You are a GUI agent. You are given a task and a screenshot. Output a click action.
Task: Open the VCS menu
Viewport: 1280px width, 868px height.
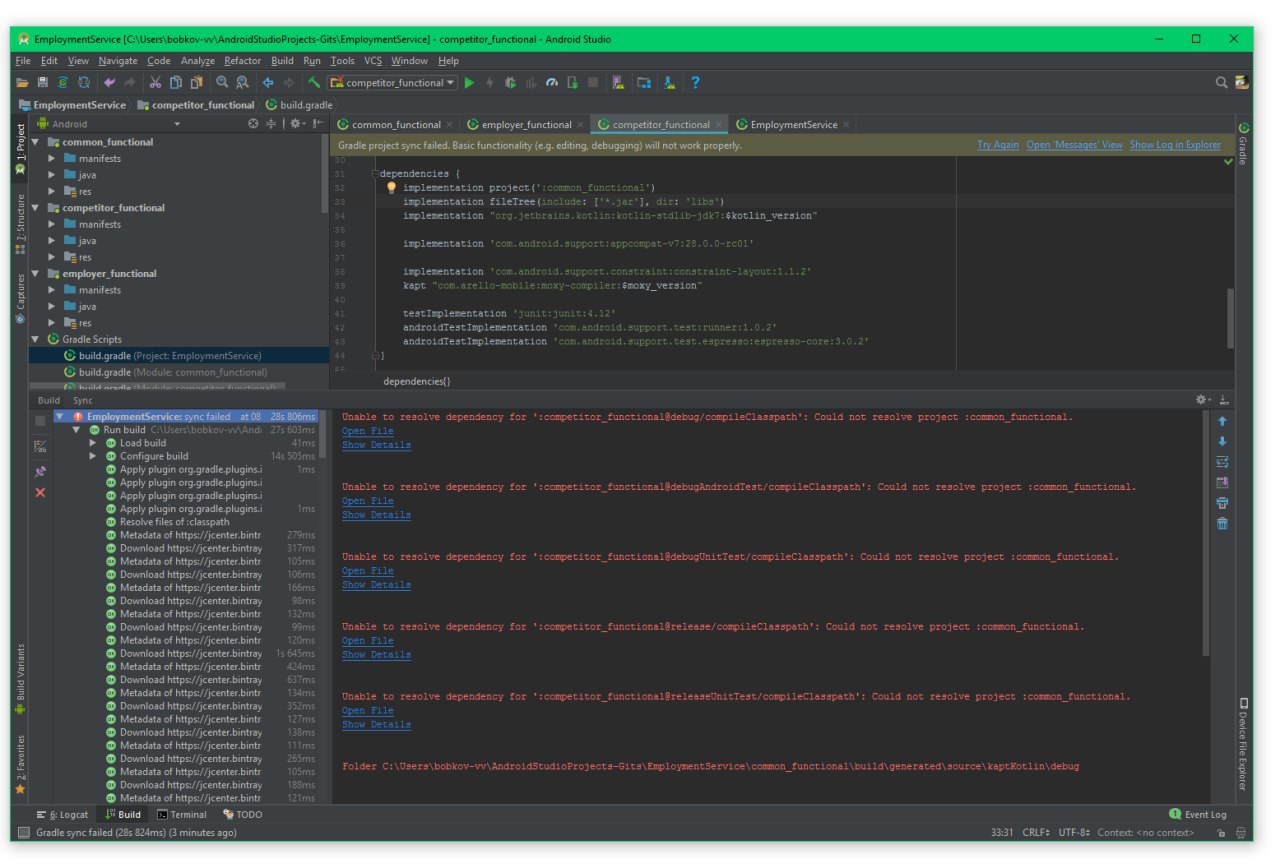372,61
